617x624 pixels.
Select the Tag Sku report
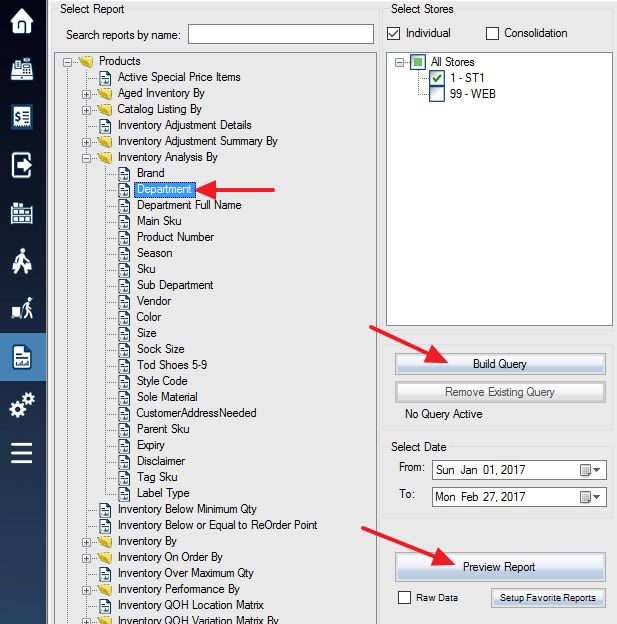click(157, 477)
